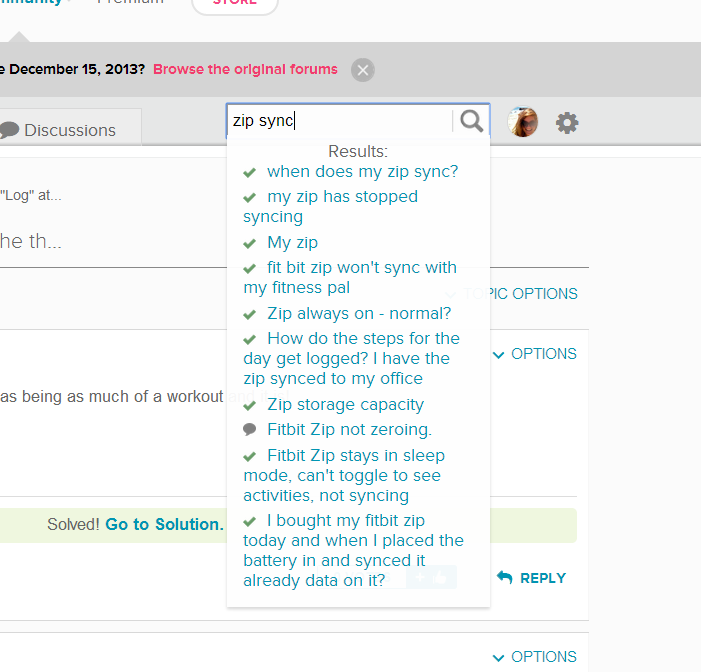Viewport: 701px width, 672px height.
Task: Click checkmark beside 'when does my zip sync?'
Action: pyautogui.click(x=249, y=173)
